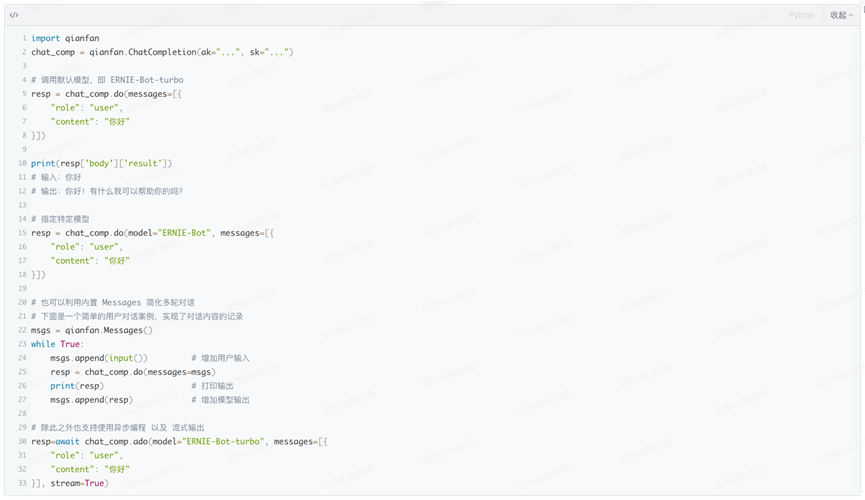This screenshot has height=500, width=865.
Task: Click the '}], stream=True)' closing line
Action: [70, 483]
